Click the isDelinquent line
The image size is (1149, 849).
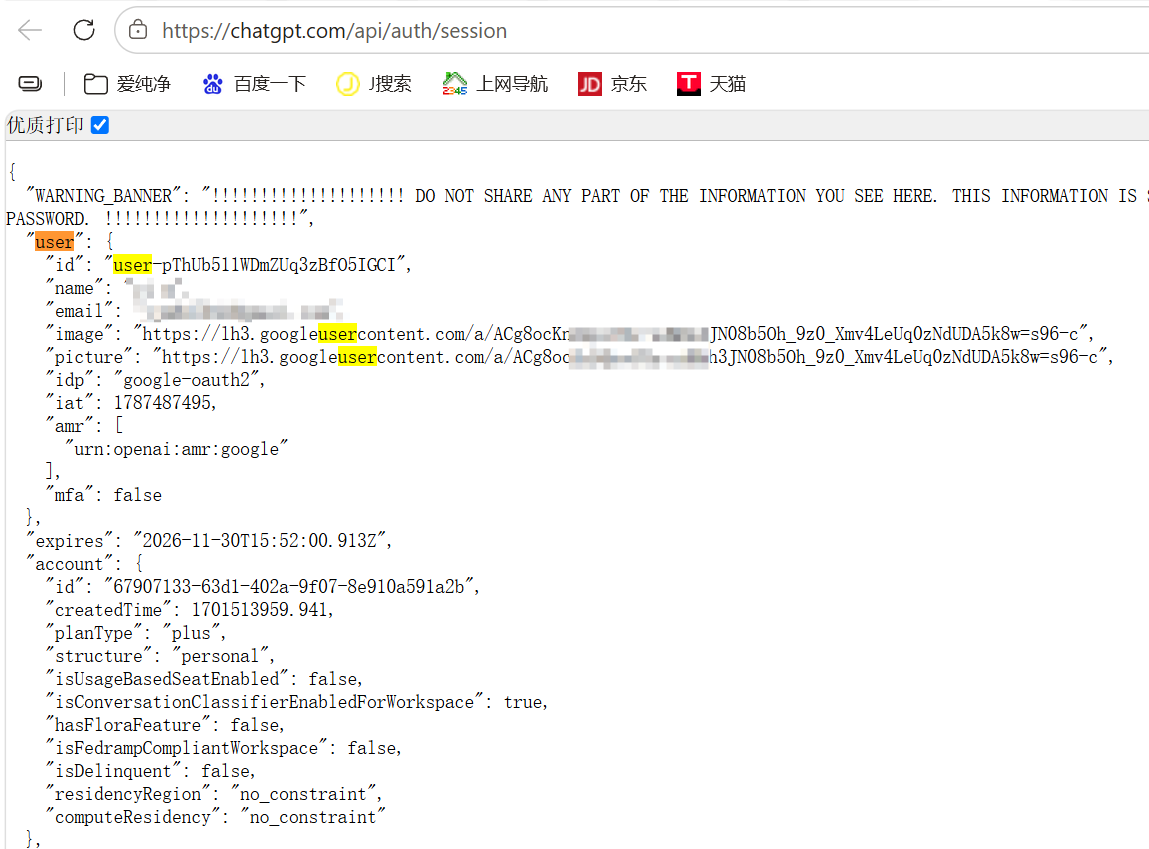tap(151, 771)
